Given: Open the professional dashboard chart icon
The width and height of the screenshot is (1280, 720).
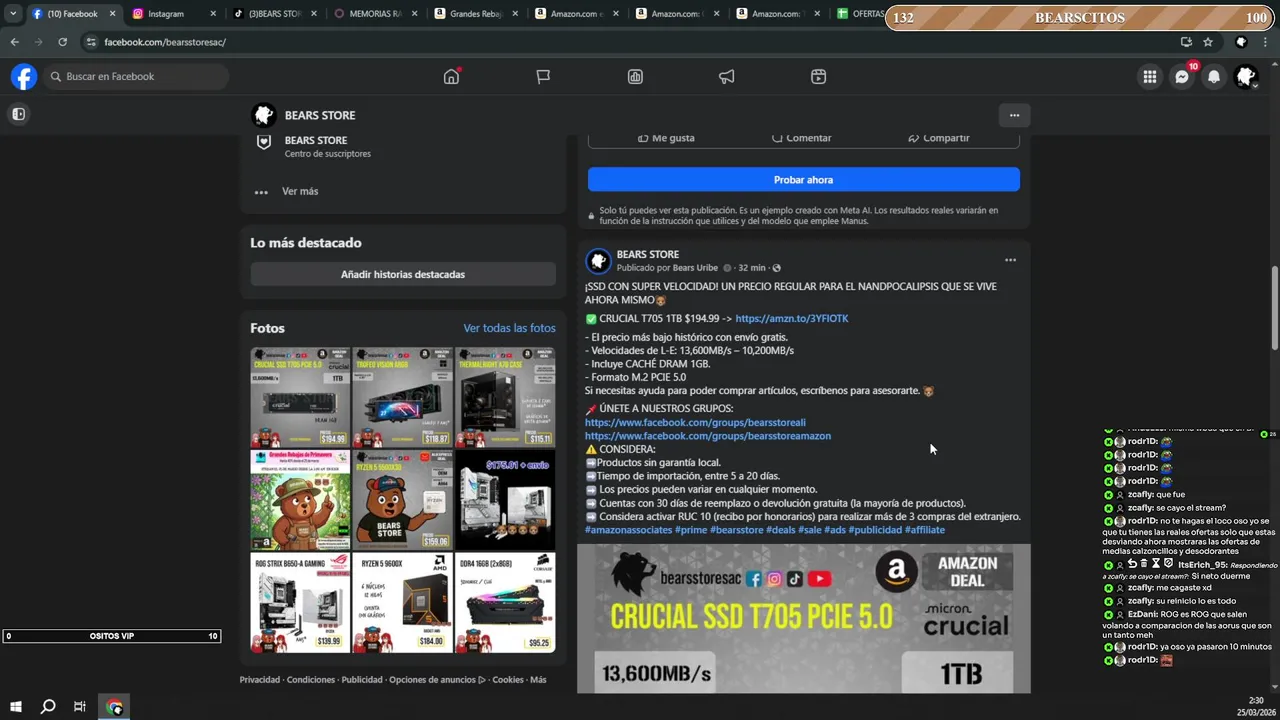Looking at the screenshot, I should click(635, 77).
